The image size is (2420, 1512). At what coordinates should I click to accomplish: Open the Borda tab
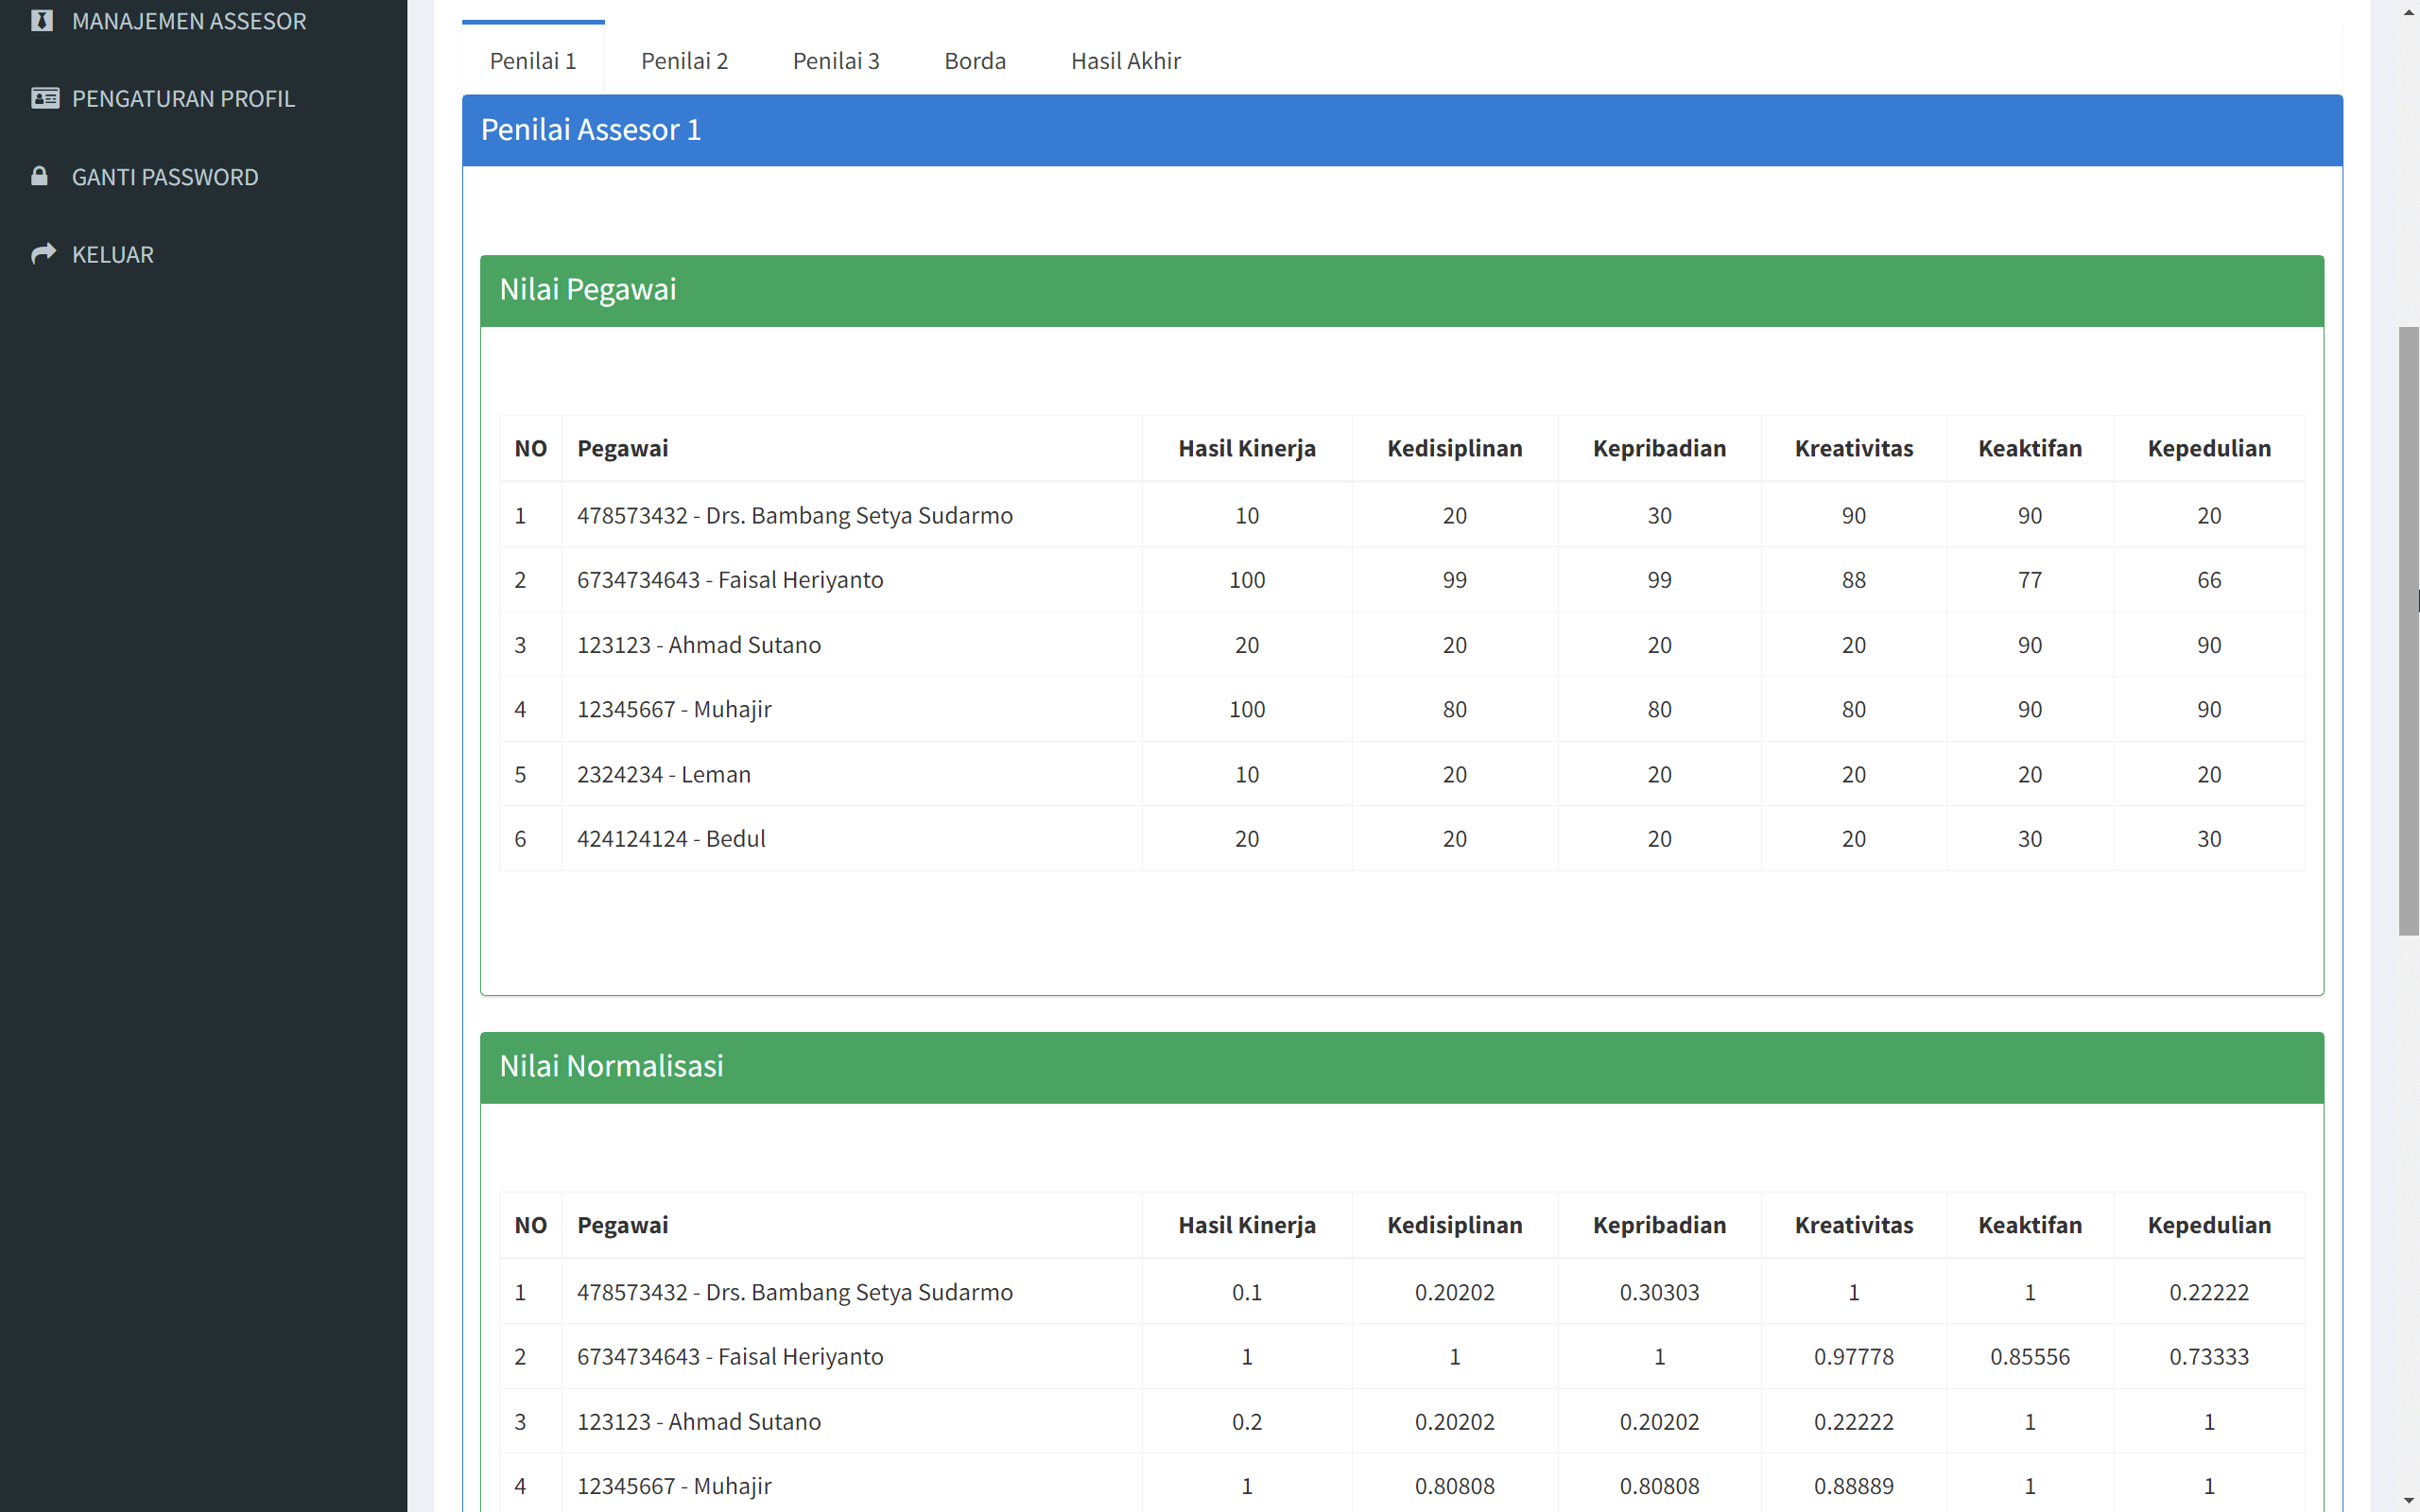pos(974,60)
